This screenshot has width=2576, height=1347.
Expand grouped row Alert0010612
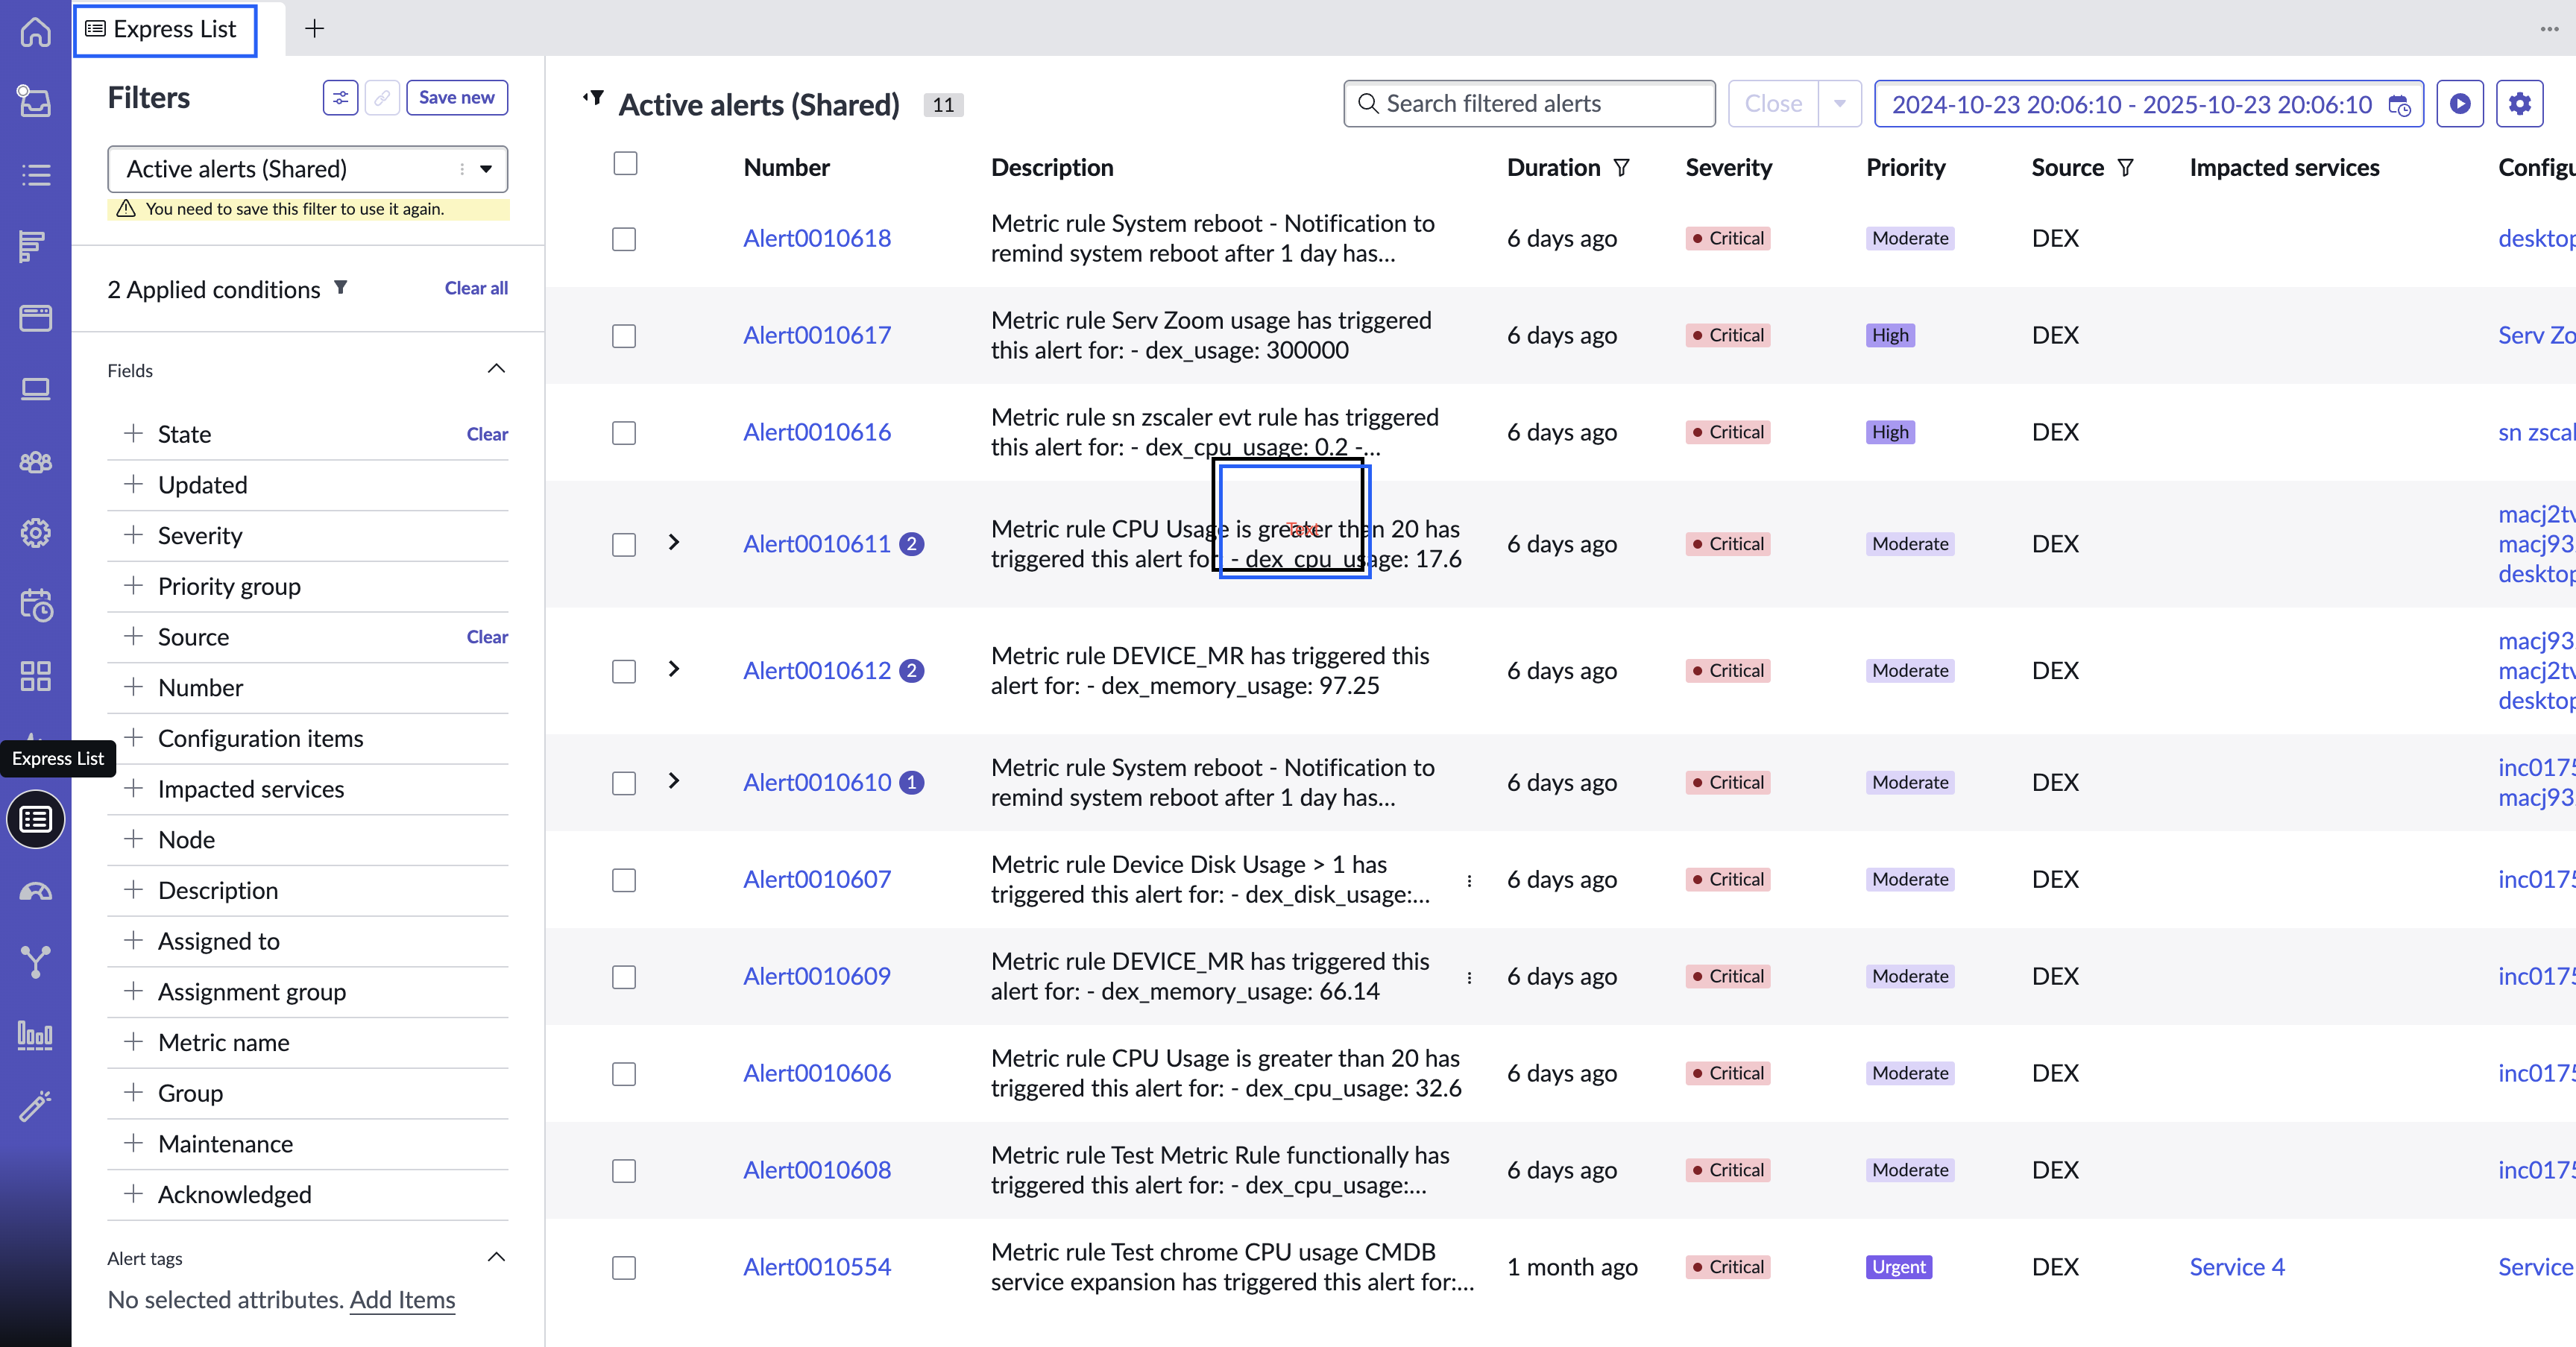(x=674, y=669)
